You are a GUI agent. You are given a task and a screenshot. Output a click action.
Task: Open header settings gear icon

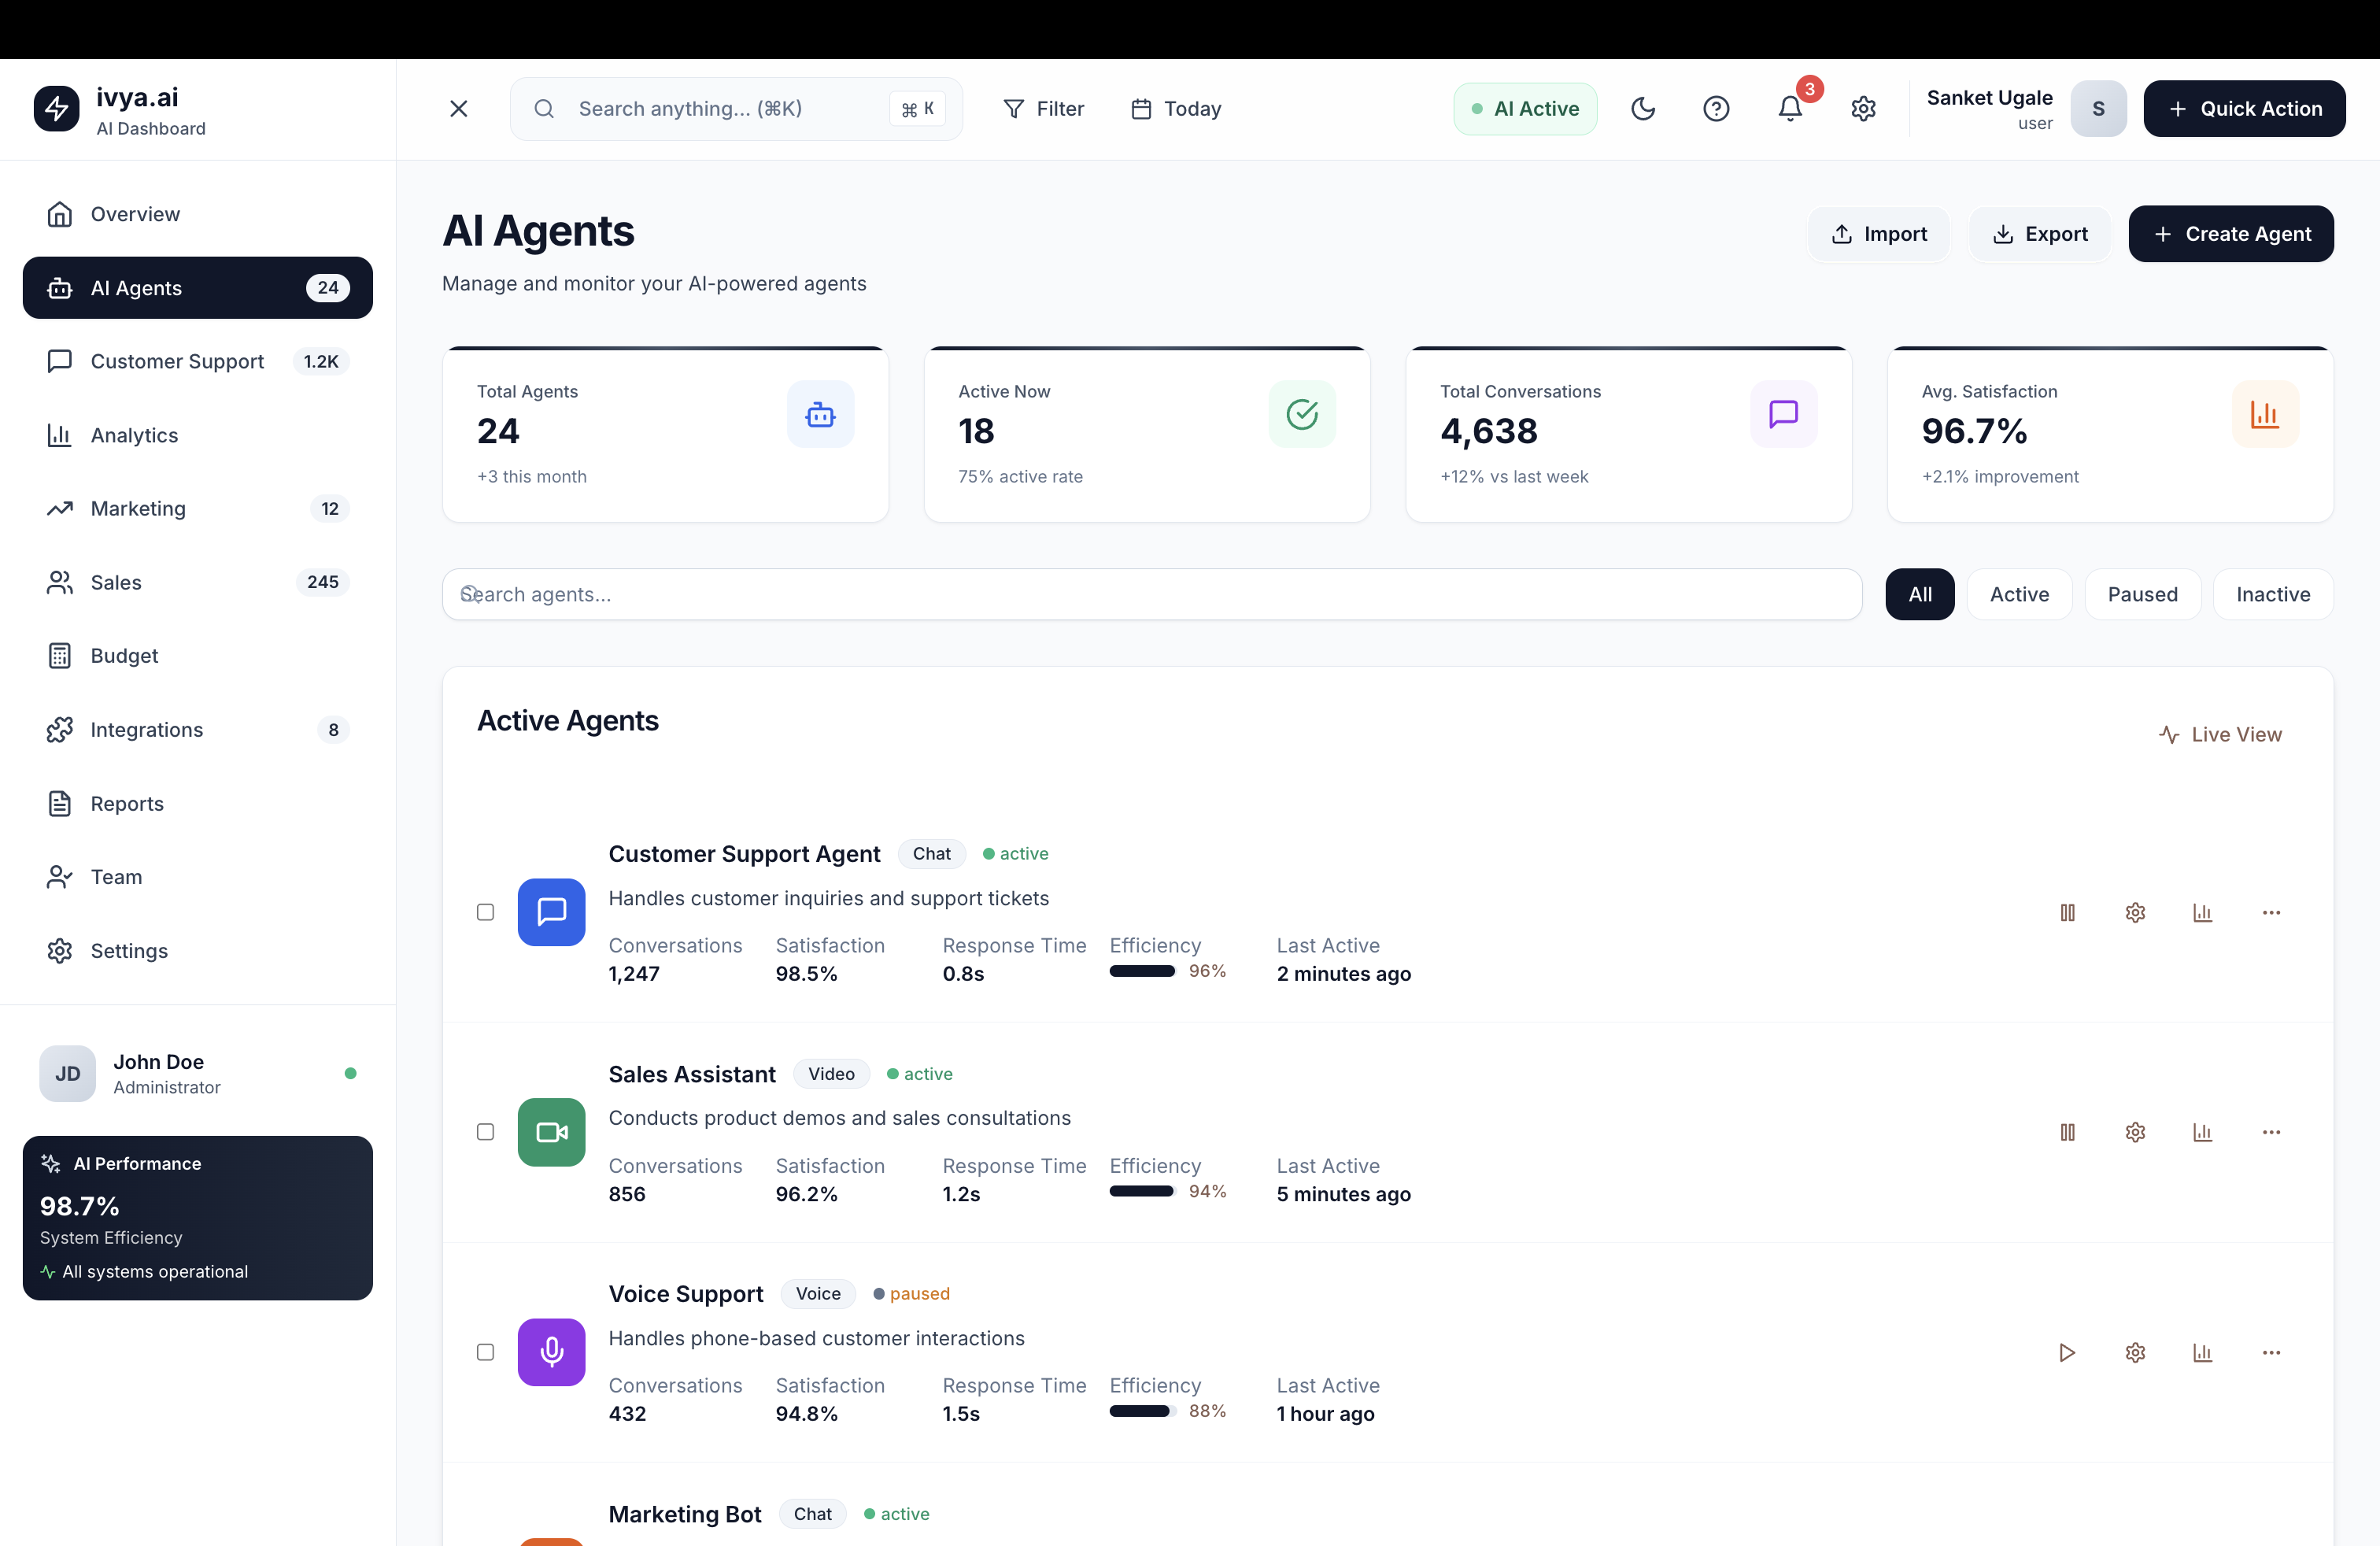[x=1862, y=108]
